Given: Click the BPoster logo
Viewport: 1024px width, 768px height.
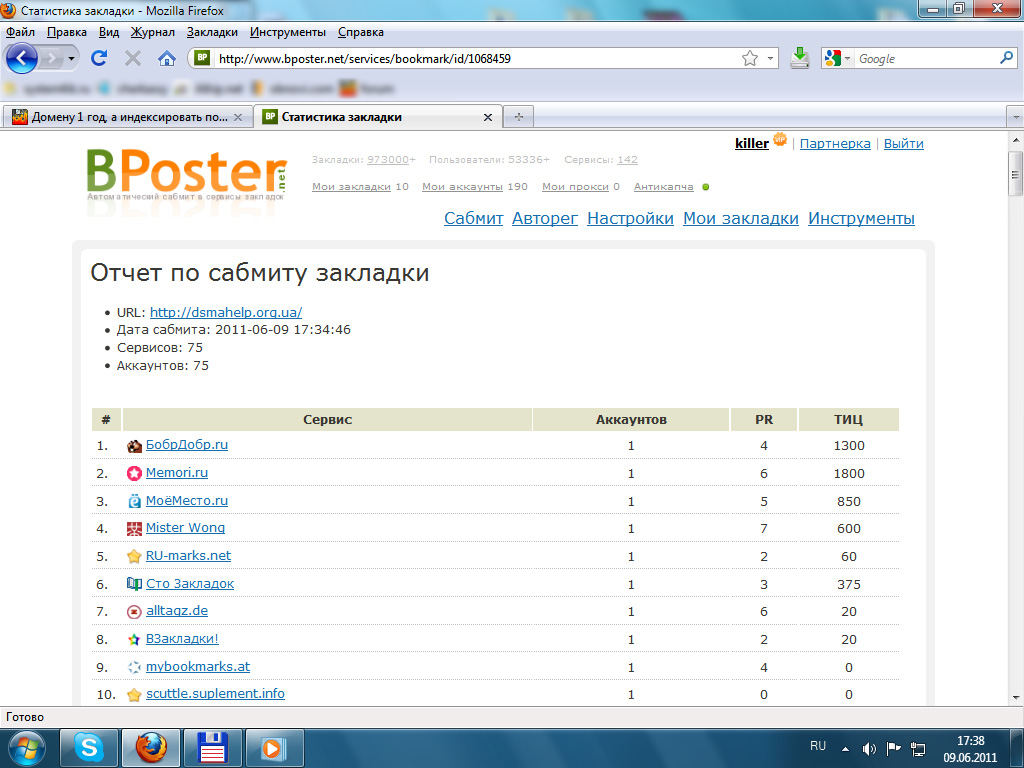Looking at the screenshot, I should point(187,175).
